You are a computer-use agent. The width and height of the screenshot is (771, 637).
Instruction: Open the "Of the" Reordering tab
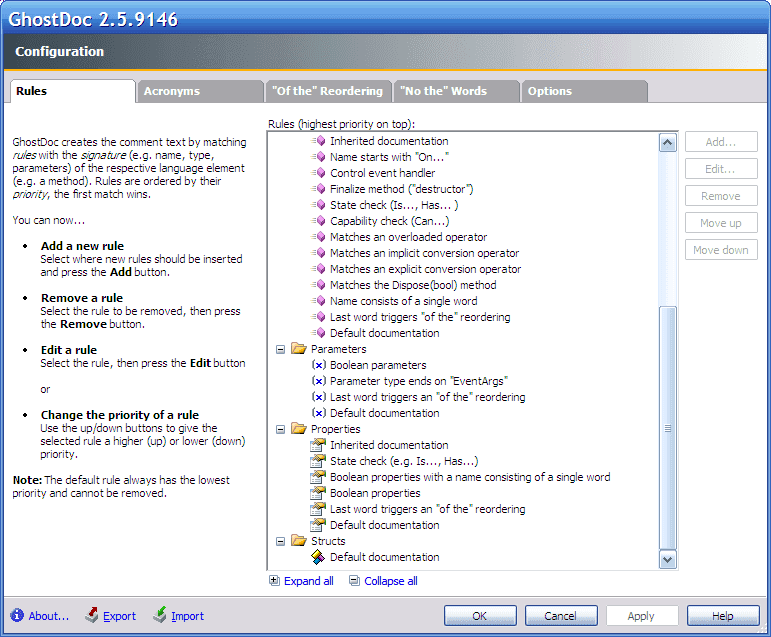327,91
